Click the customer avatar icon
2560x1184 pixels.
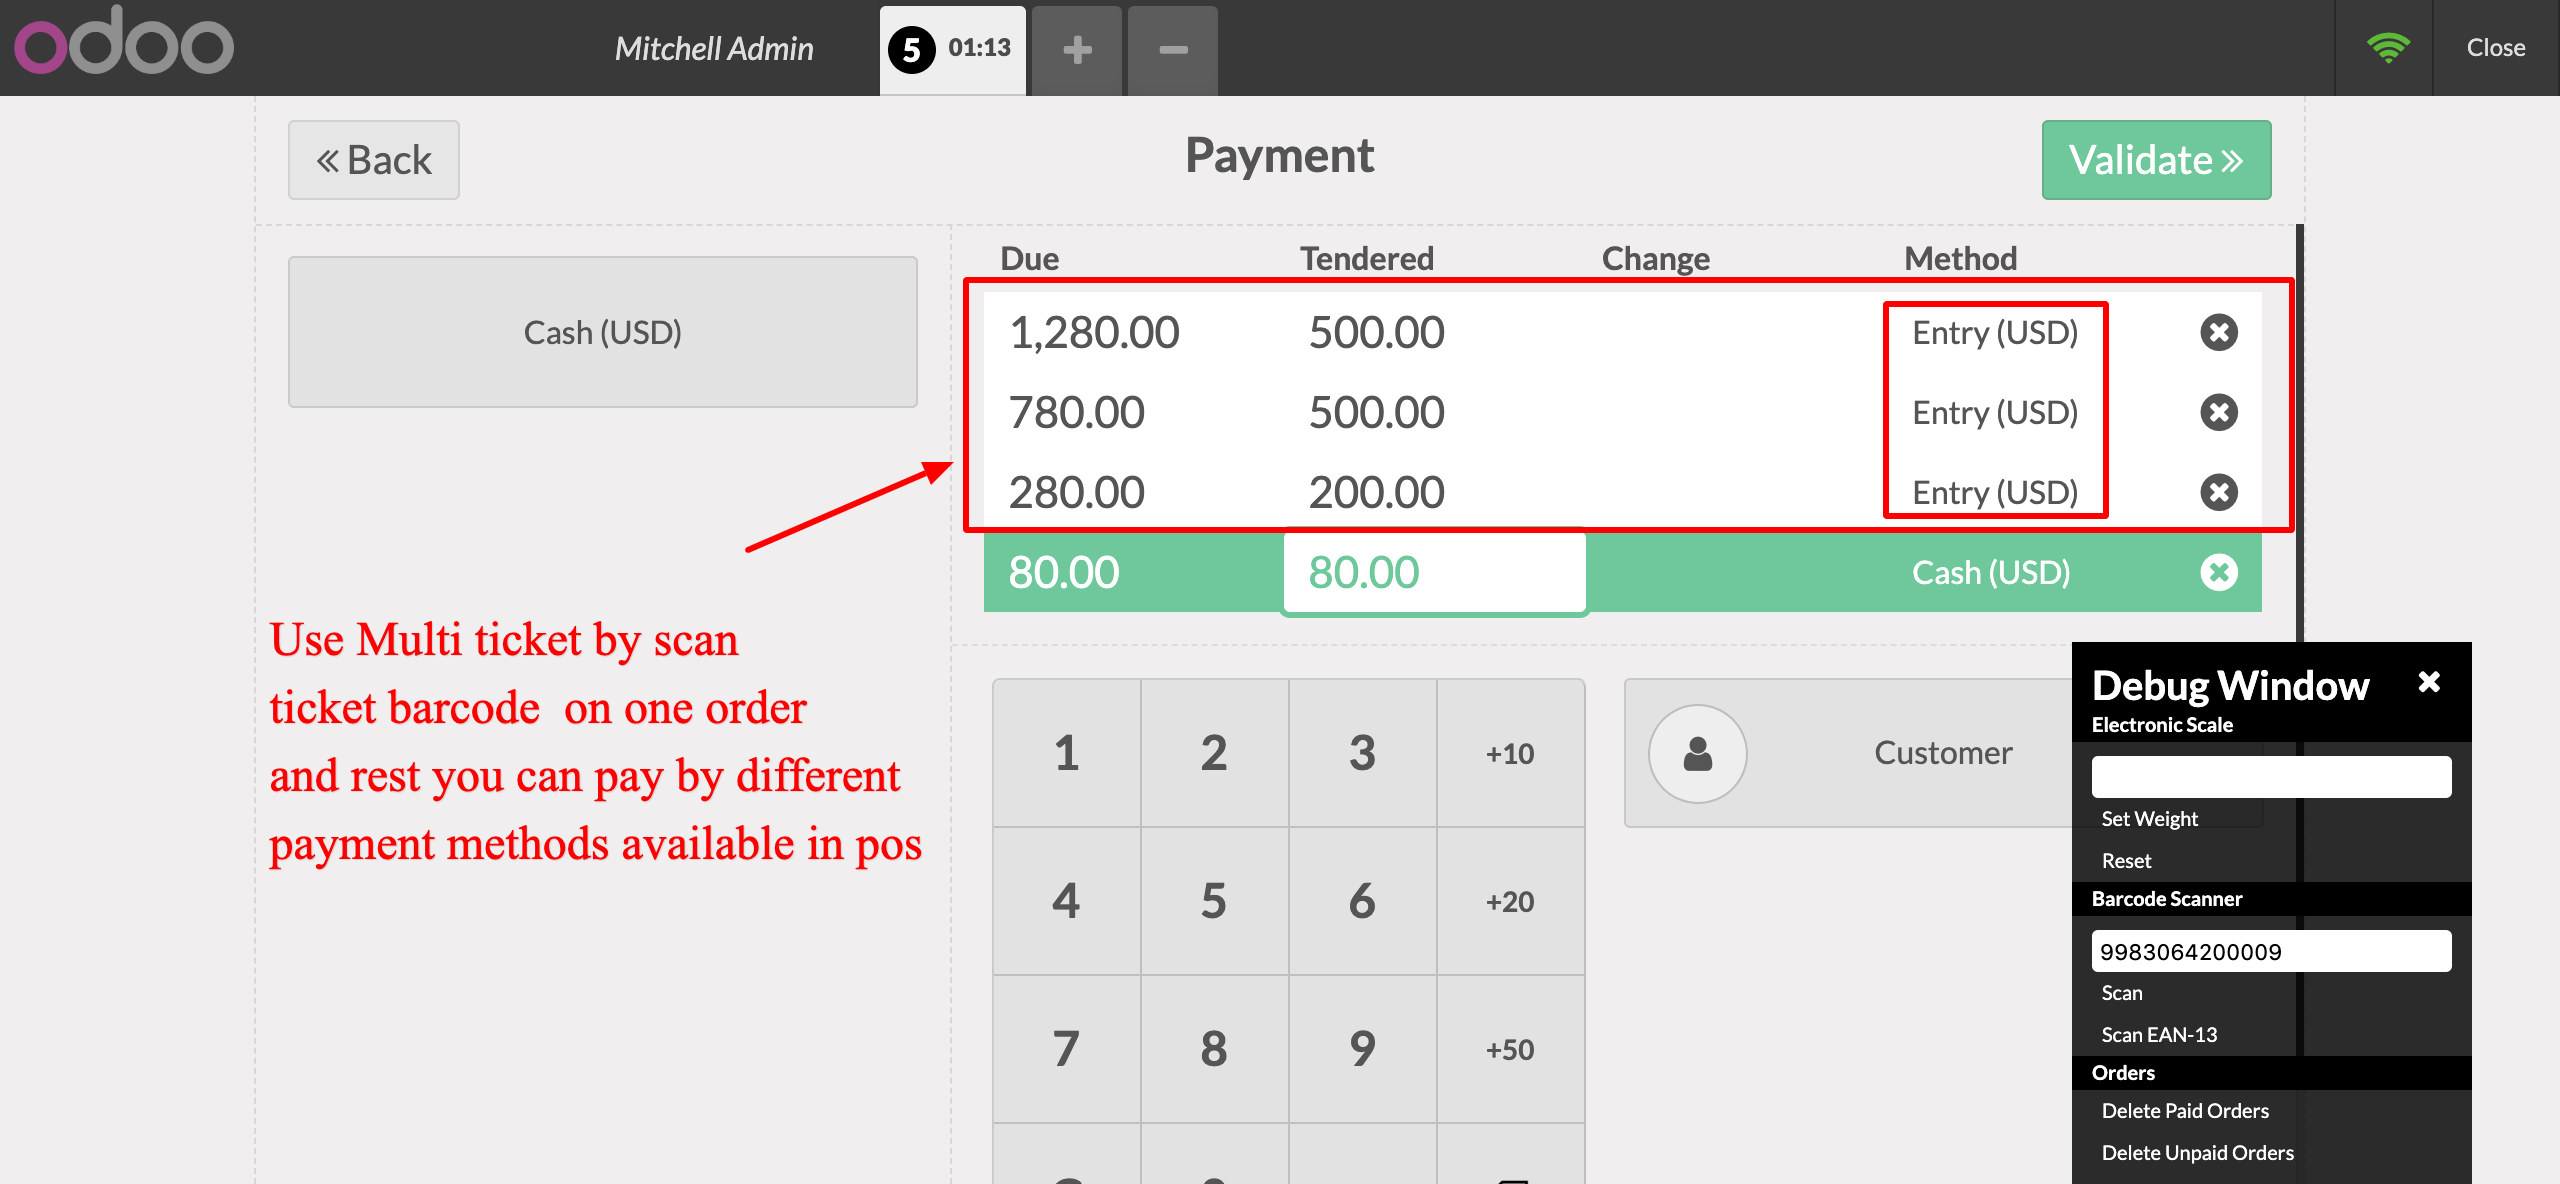1697,753
